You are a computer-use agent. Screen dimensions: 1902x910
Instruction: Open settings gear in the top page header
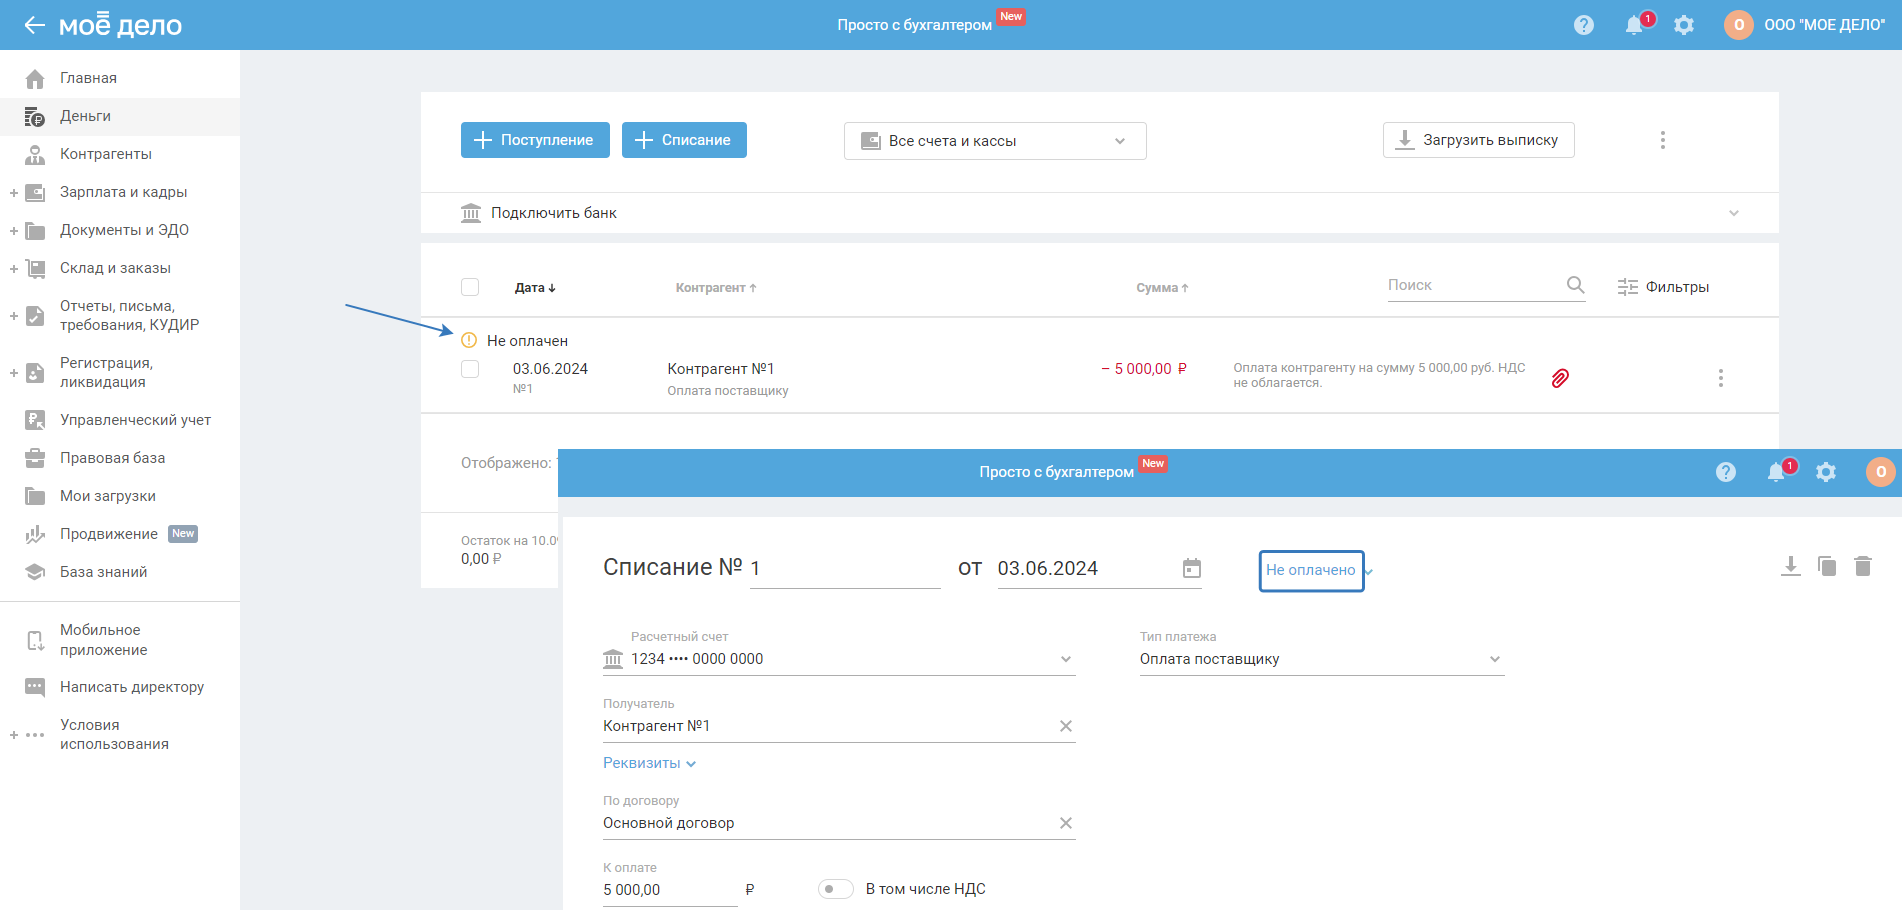1684,25
